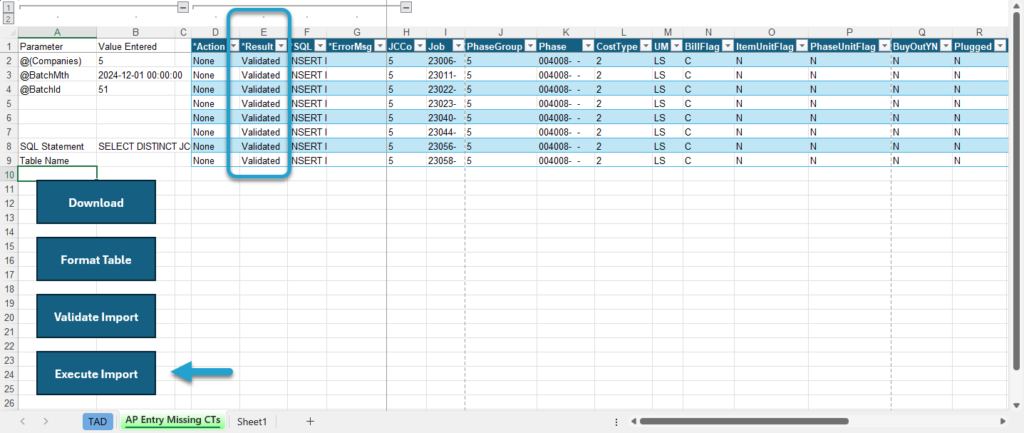
Task: Show outline level 1
Action: pyautogui.click(x=8, y=7)
